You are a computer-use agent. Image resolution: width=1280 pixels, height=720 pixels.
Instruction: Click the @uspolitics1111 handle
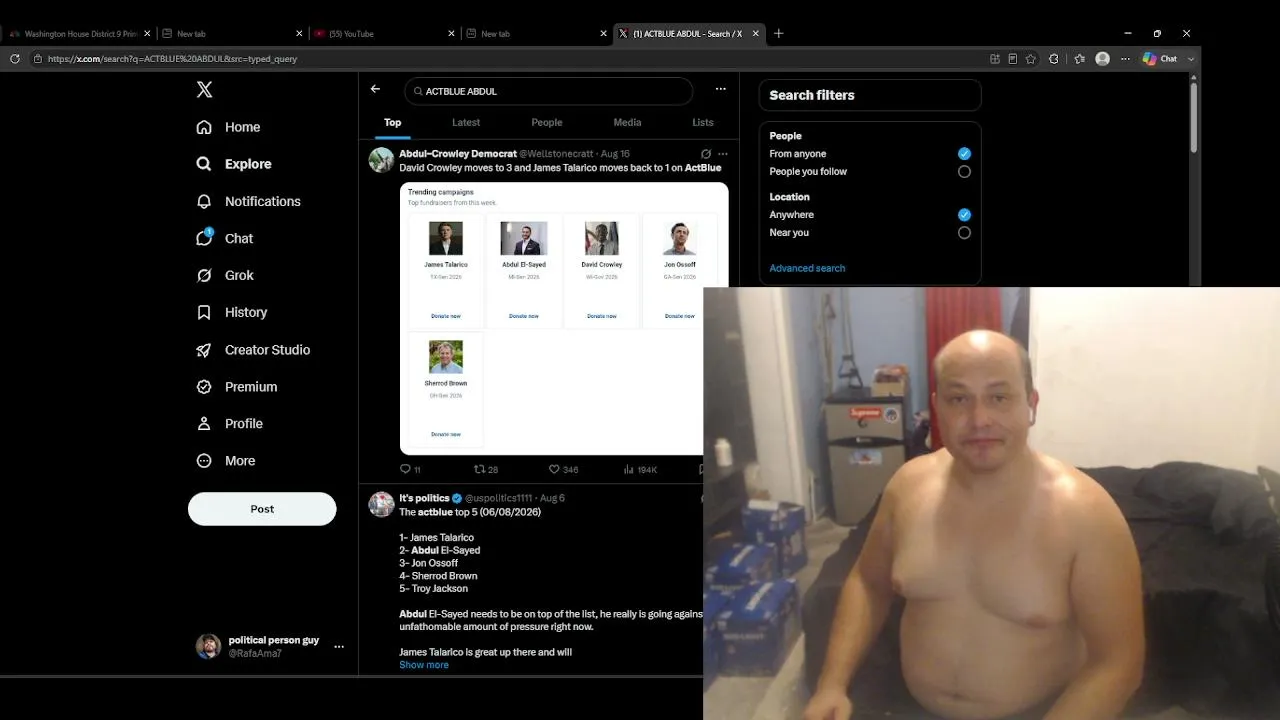point(498,498)
